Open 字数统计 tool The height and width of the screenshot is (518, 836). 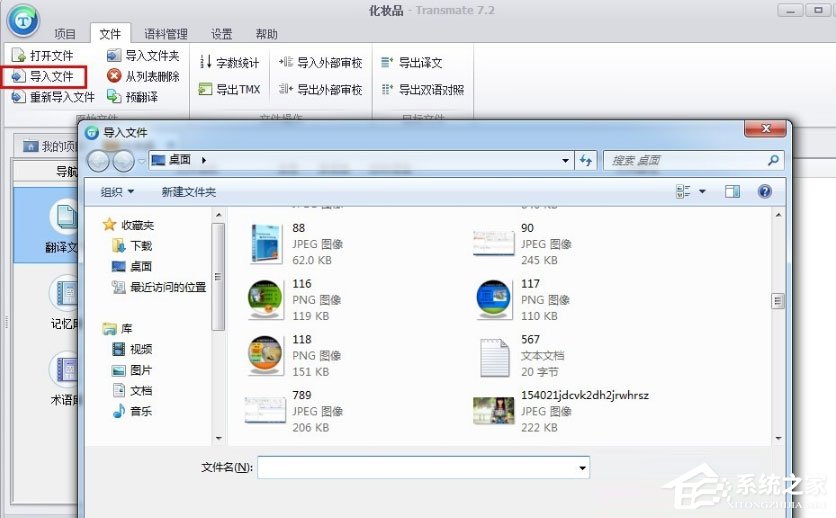[x=229, y=63]
